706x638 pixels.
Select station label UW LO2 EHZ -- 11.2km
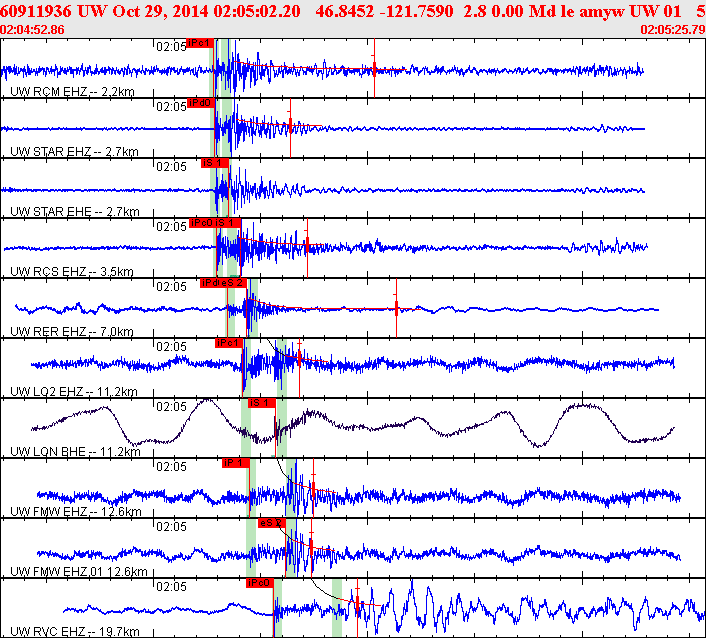[x=73, y=392]
